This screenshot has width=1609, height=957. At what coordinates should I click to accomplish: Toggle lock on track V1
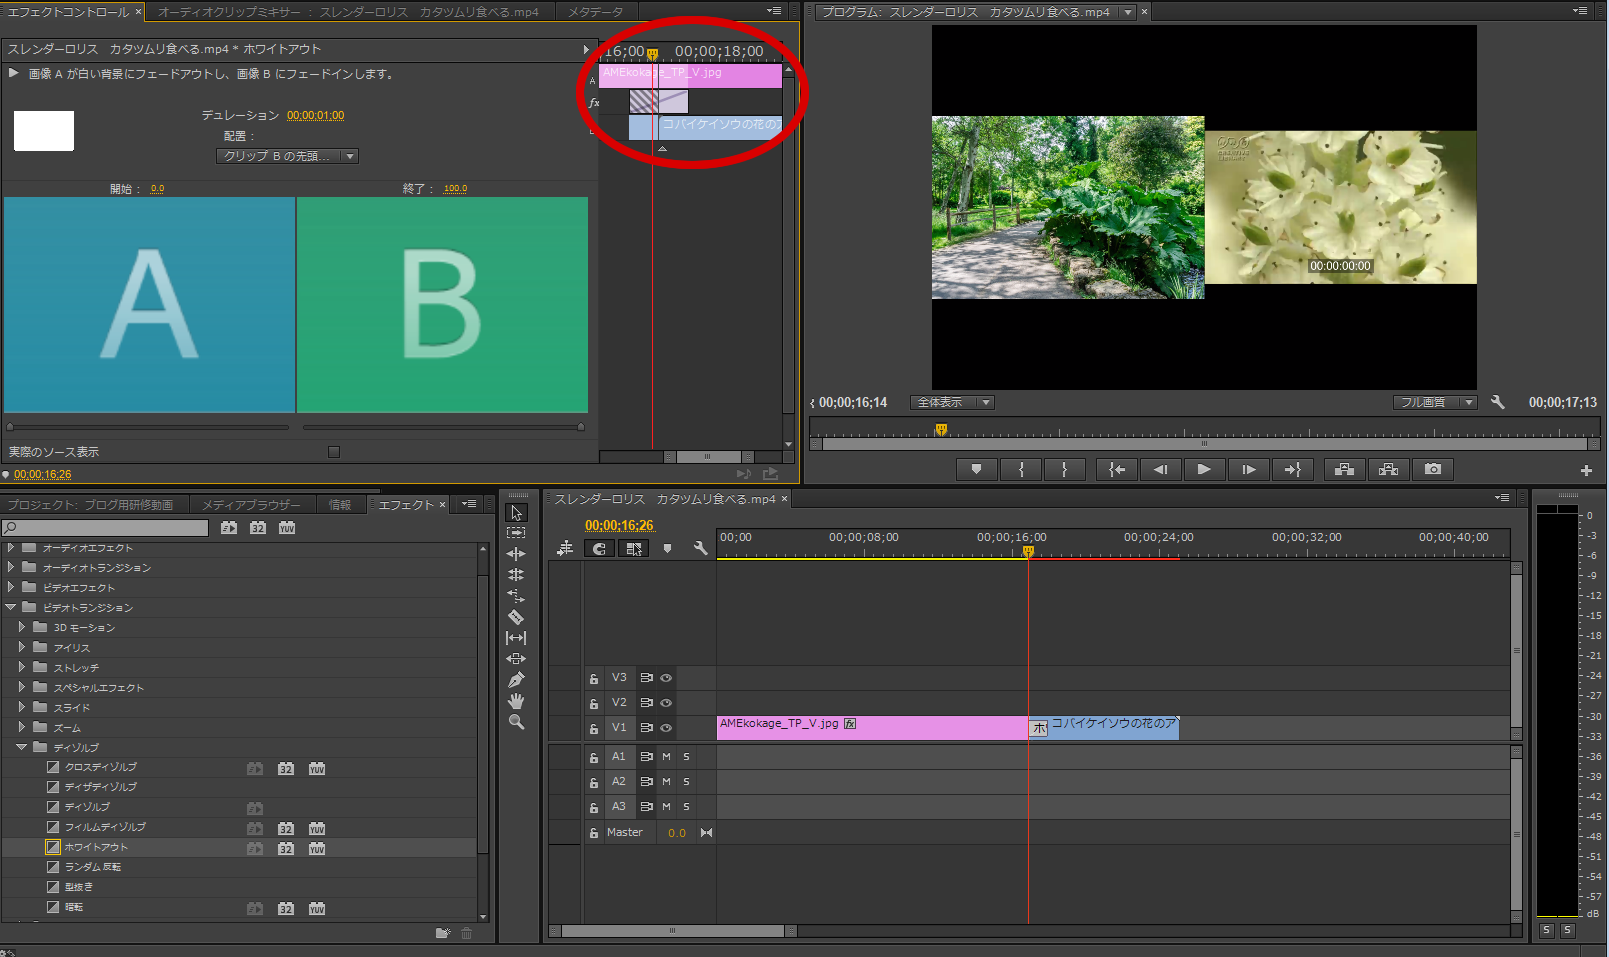tap(594, 729)
